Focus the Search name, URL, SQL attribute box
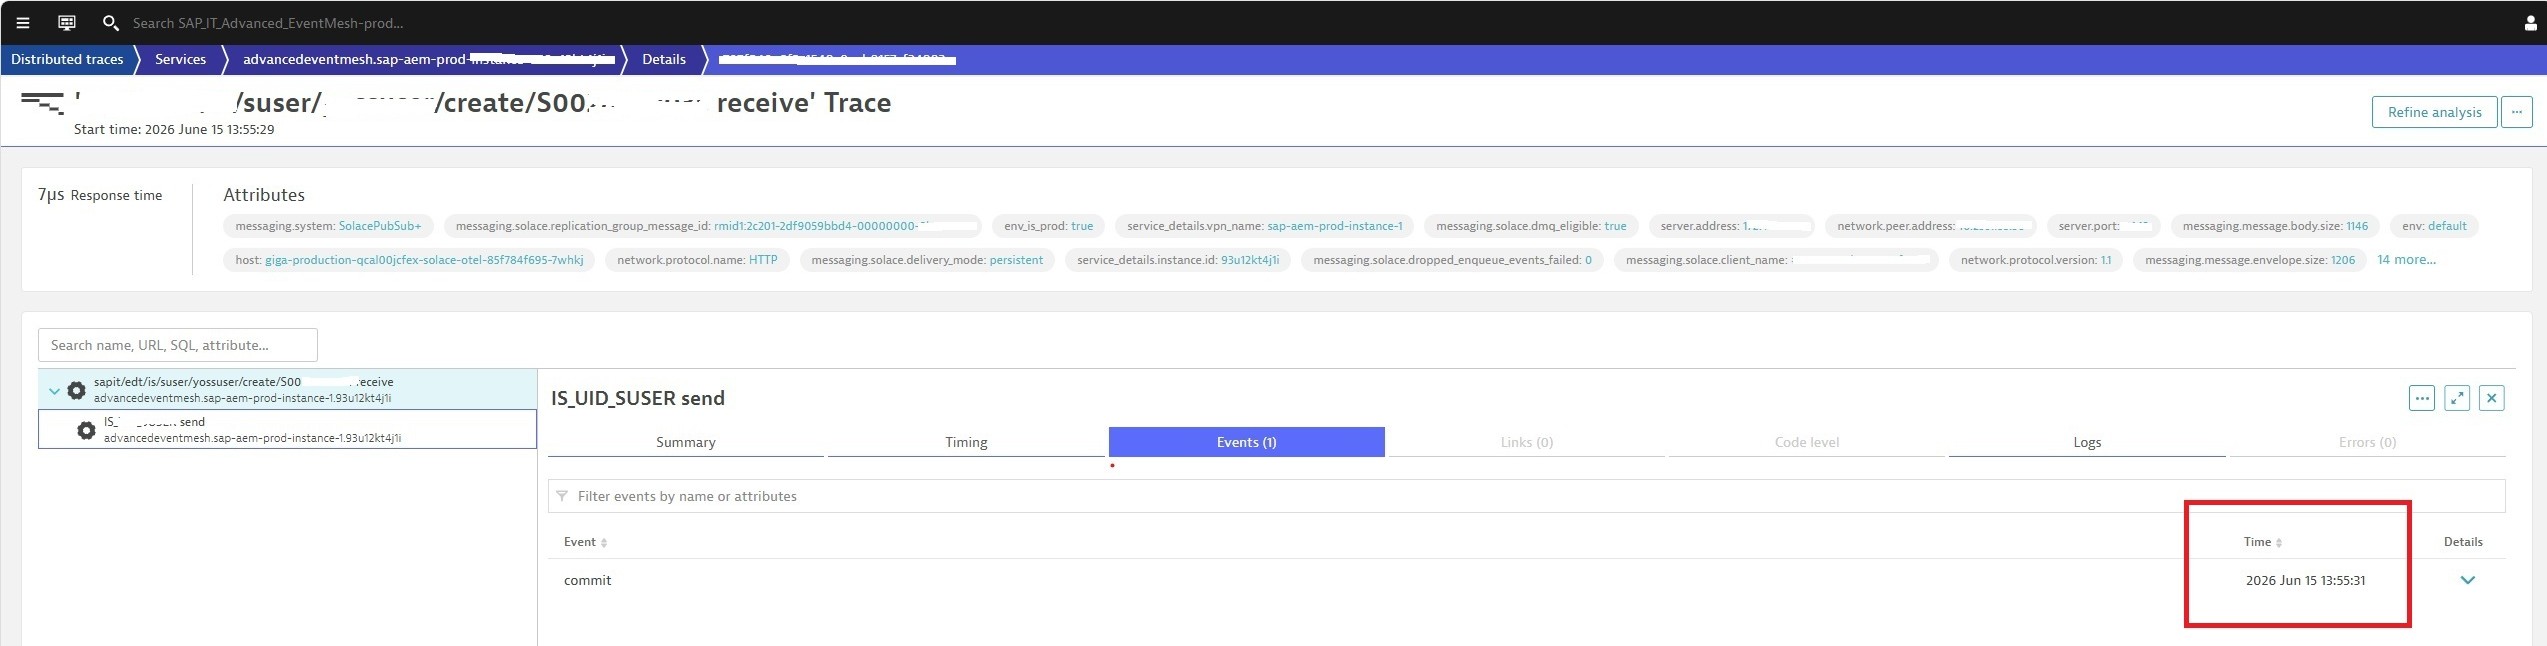Viewport: 2547px width, 646px height. pos(178,345)
